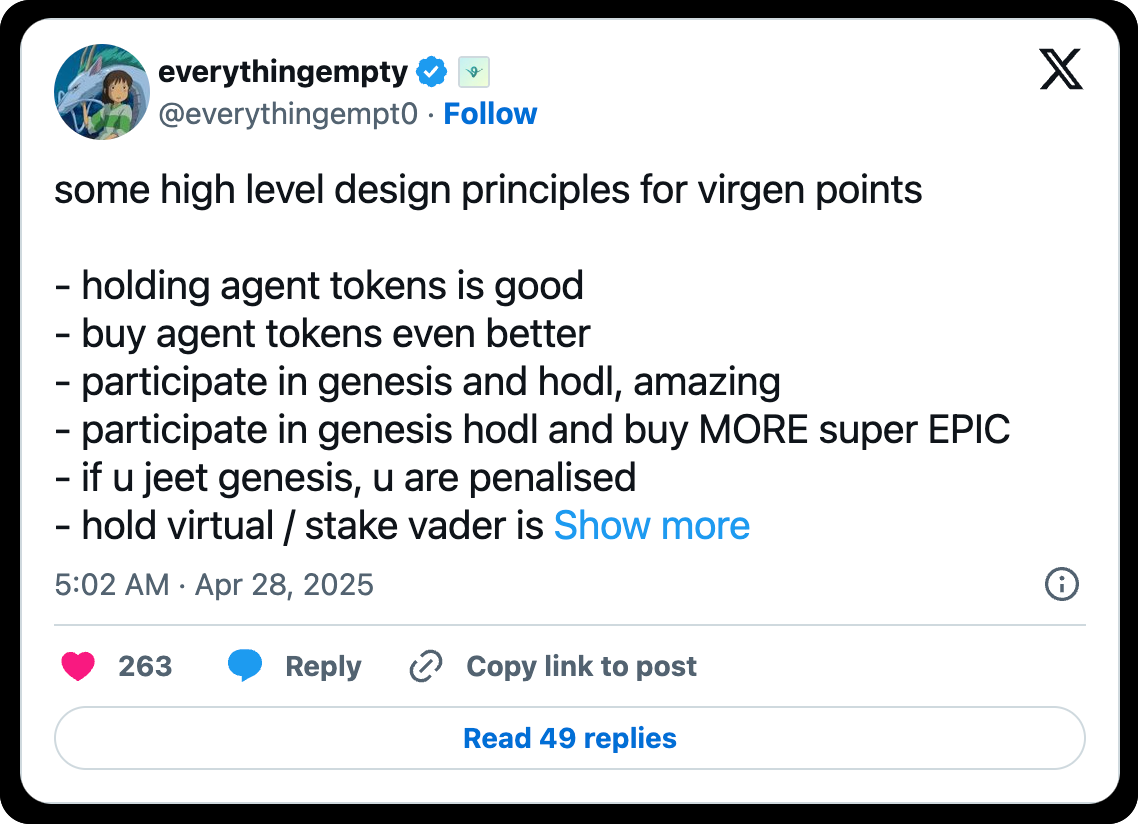Like the post with the heart icon
The width and height of the screenshot is (1138, 824).
(x=78, y=666)
